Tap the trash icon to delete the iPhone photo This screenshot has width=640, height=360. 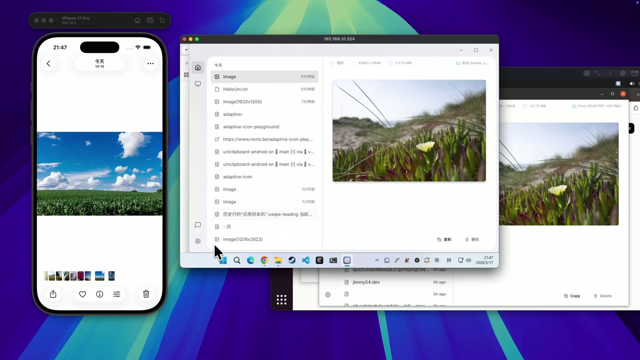point(146,294)
